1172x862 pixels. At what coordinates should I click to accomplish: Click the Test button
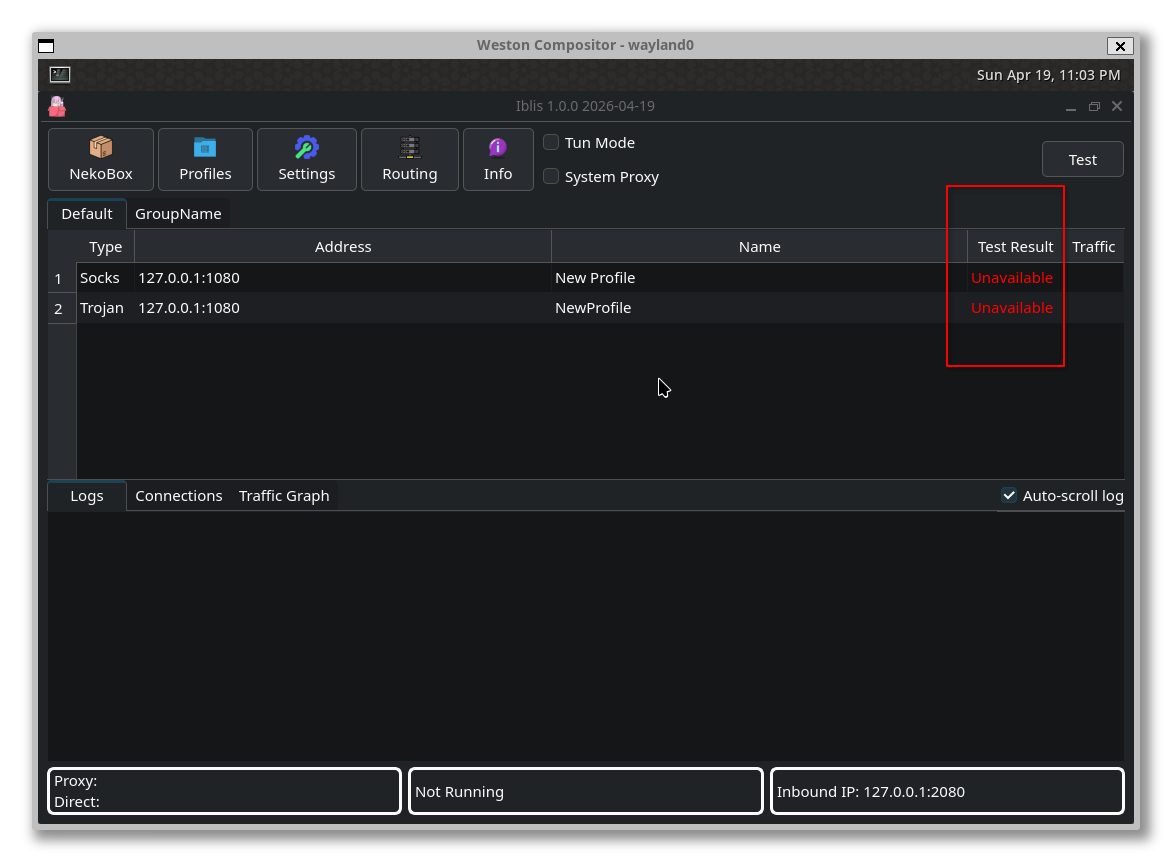(1082, 159)
